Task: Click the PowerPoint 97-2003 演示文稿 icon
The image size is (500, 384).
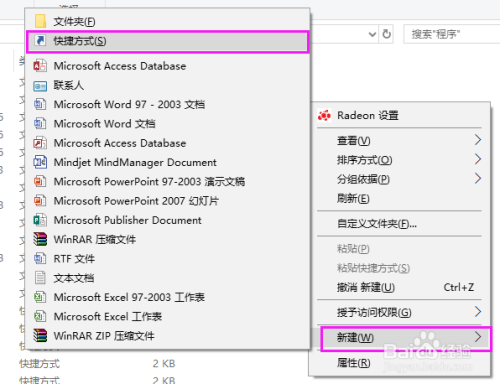Action: point(40,181)
